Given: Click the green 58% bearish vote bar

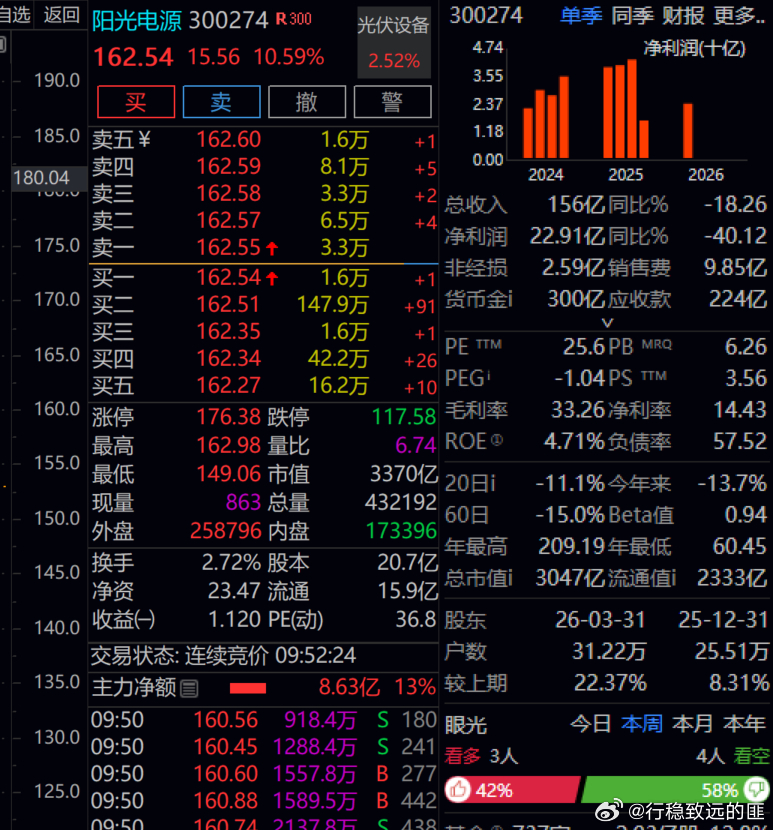Looking at the screenshot, I should pyautogui.click(x=675, y=790).
